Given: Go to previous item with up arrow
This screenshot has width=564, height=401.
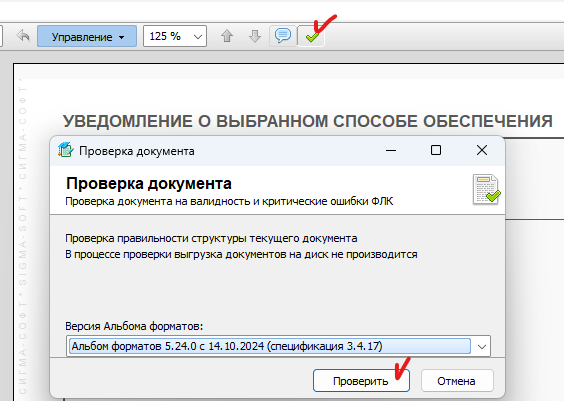Looking at the screenshot, I should point(227,36).
